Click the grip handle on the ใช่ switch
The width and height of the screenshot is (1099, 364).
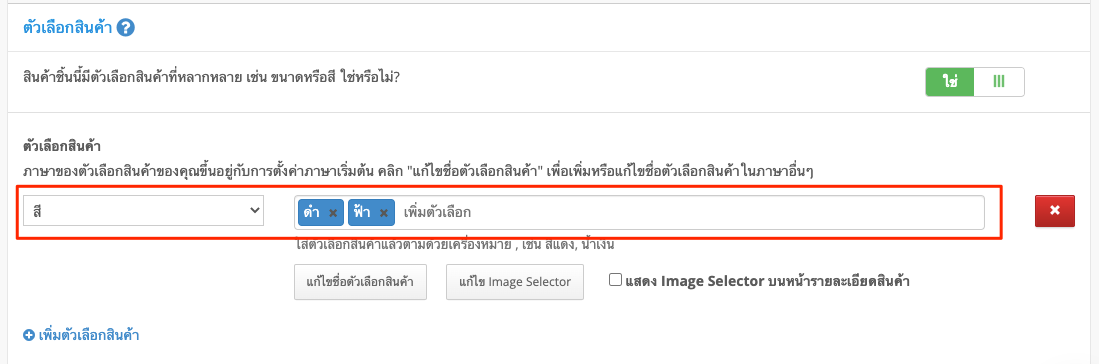click(x=999, y=81)
